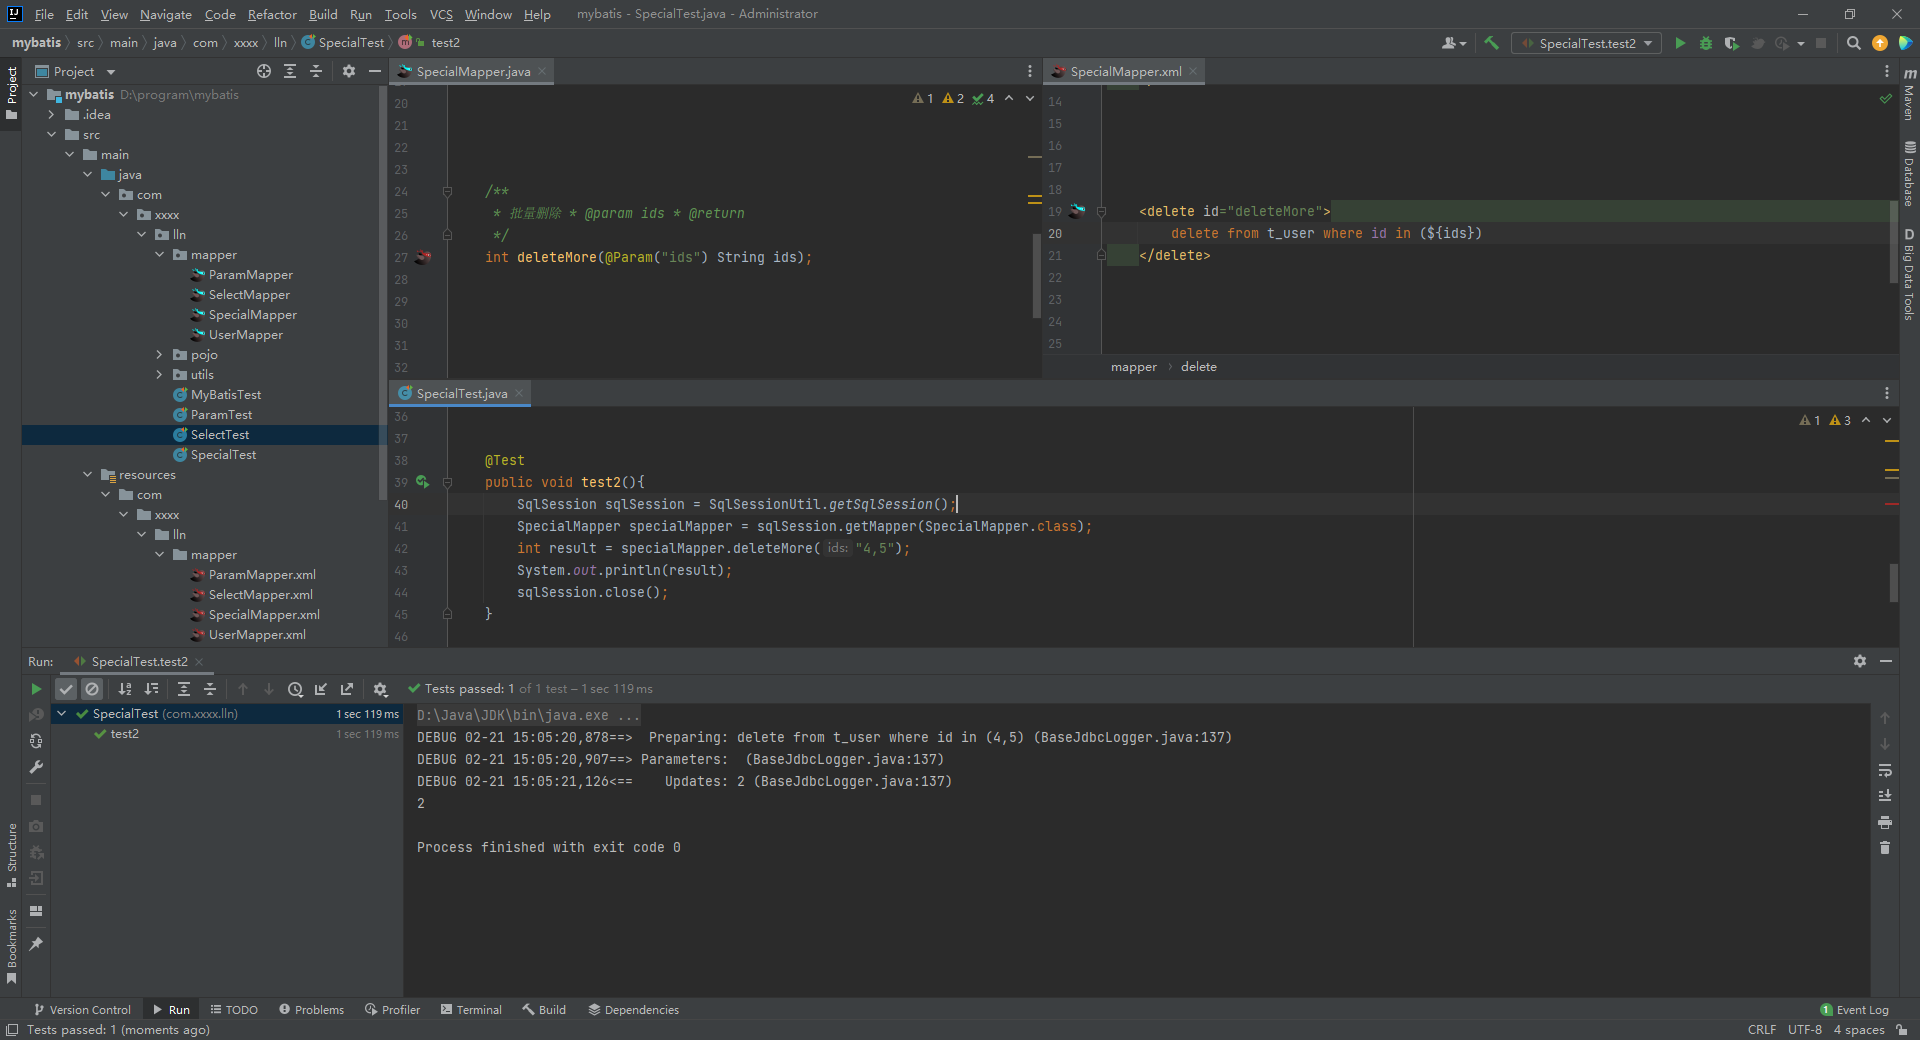Click the run gutter icon beside test2
The width and height of the screenshot is (1920, 1040).
[422, 482]
